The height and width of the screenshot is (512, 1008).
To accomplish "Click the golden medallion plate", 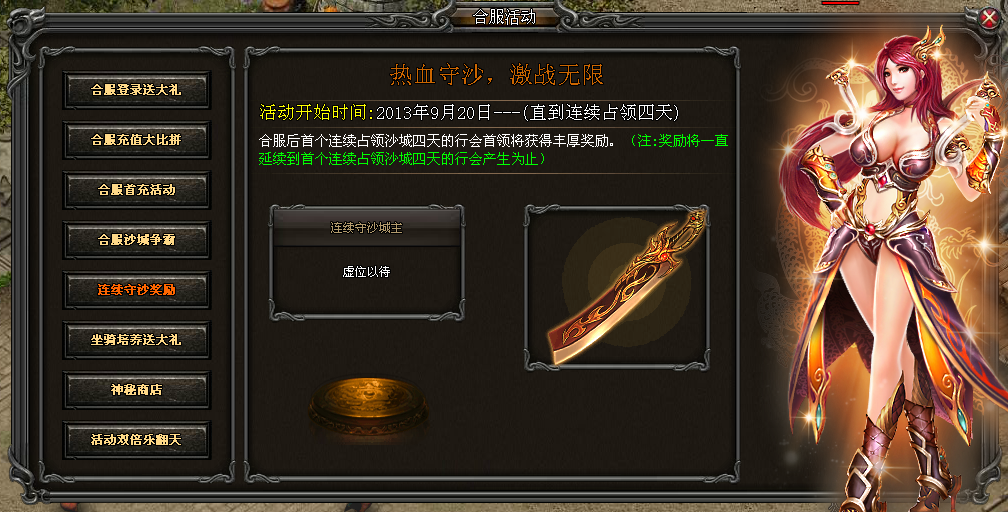I will [368, 404].
